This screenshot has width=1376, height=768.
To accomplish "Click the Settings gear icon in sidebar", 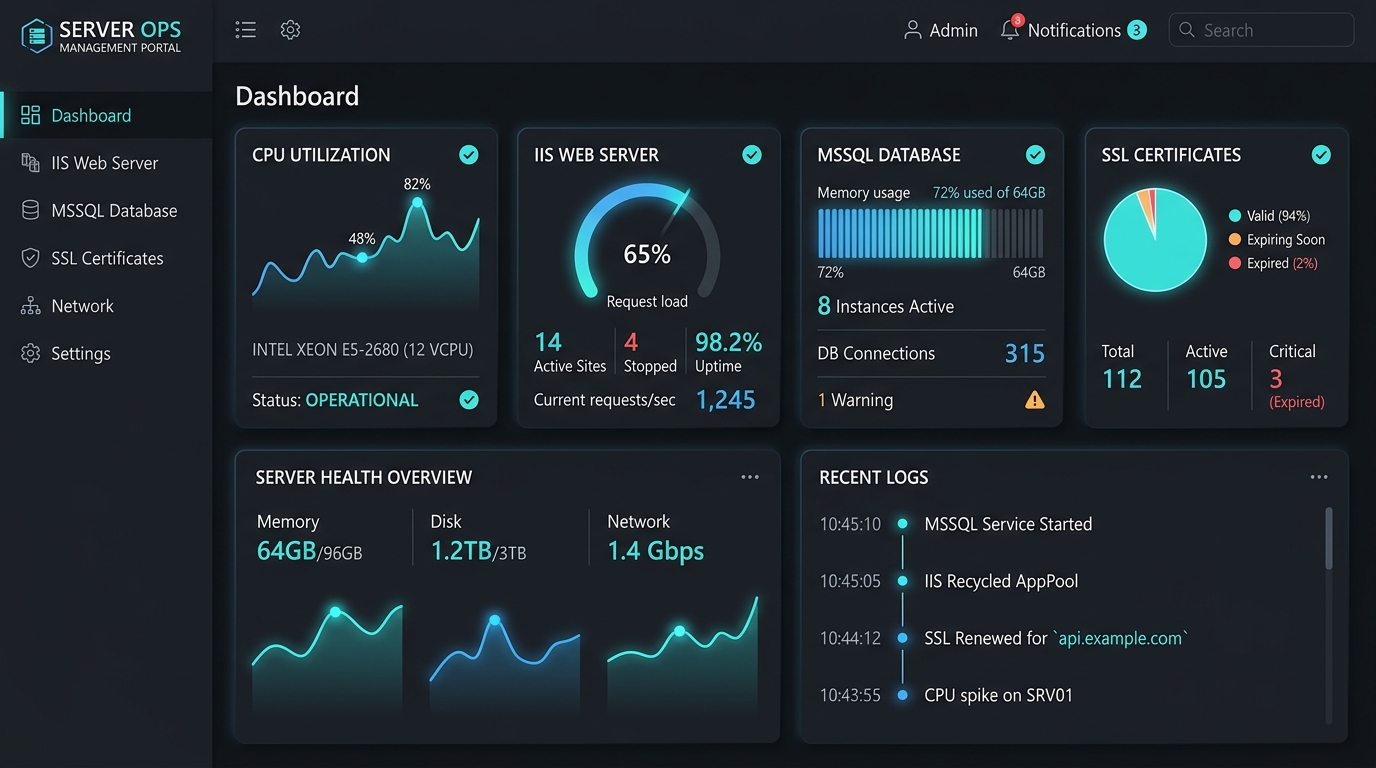I will [31, 353].
